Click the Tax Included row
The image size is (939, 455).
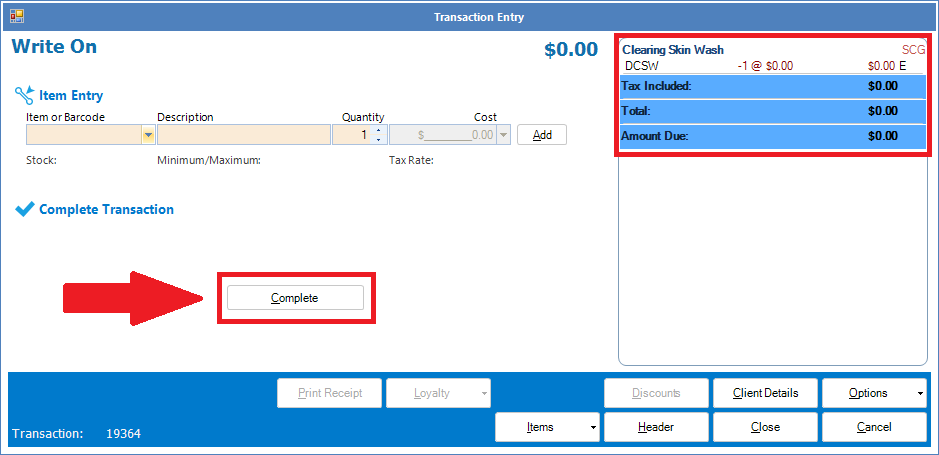pos(772,86)
